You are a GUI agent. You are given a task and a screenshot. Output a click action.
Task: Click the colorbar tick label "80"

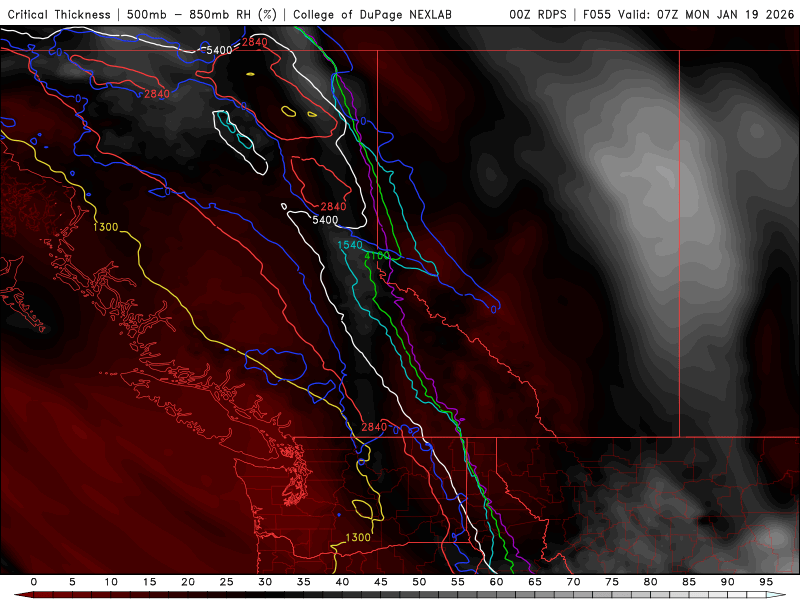pos(650,582)
